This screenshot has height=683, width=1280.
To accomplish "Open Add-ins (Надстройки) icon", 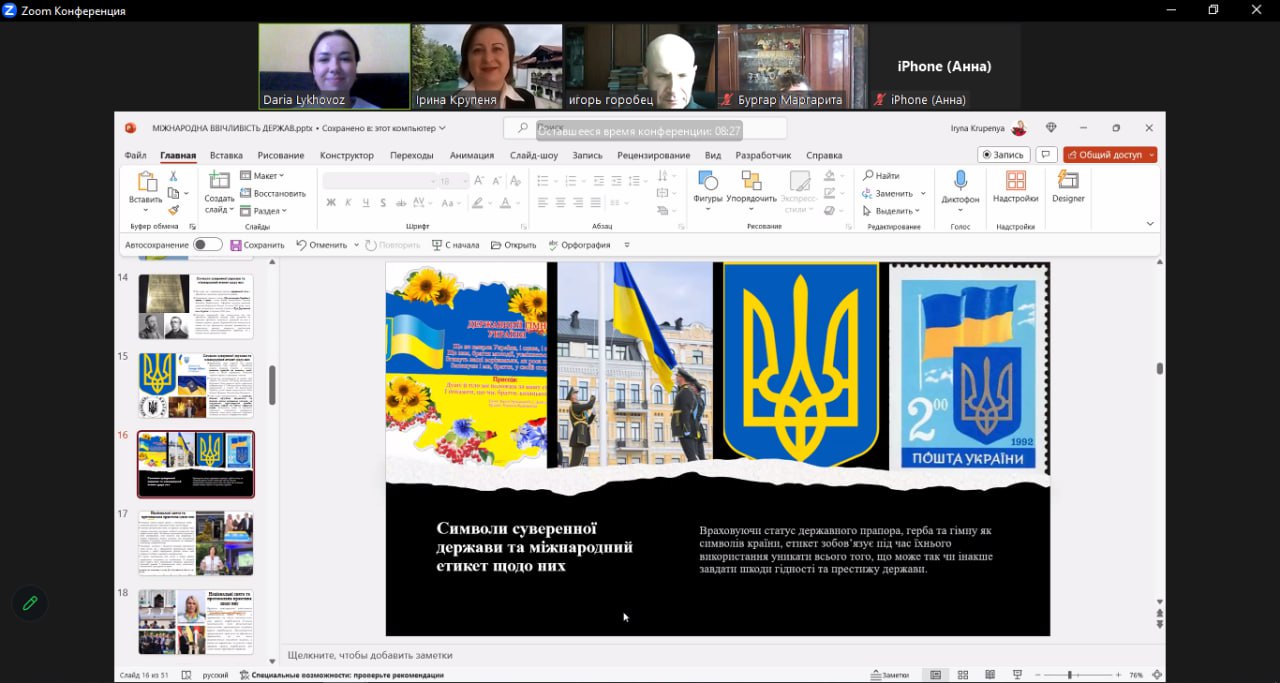I will [x=1016, y=180].
